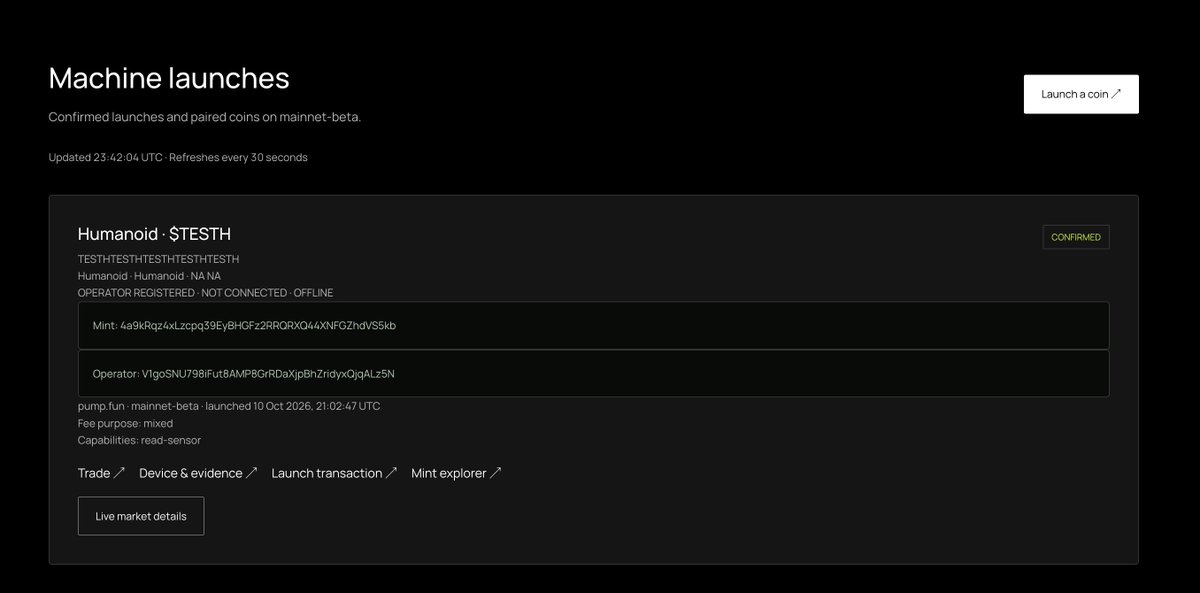Viewport: 1200px width, 593px height.
Task: Click the Launch a coin button
Action: (1081, 94)
